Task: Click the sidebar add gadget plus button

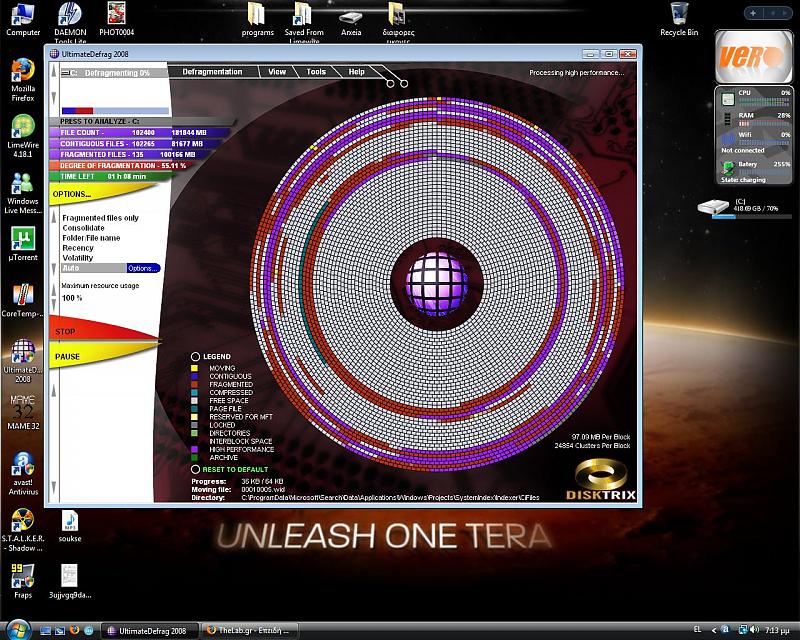Action: (x=753, y=13)
